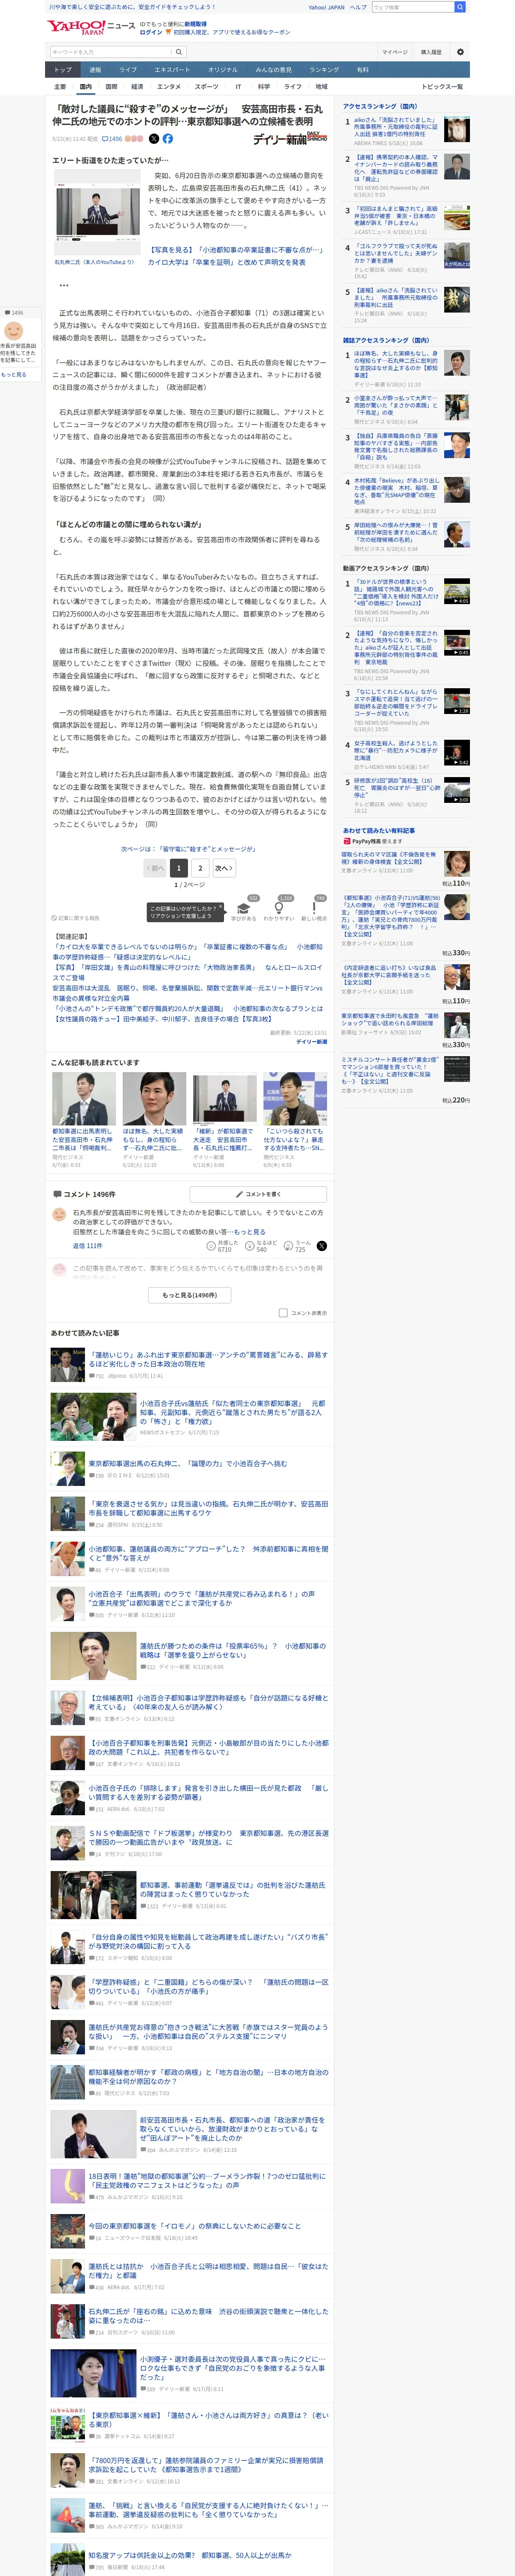Select the ライブ tab in the blue nav bar
Screen dimensions: 515x2576
pos(128,70)
